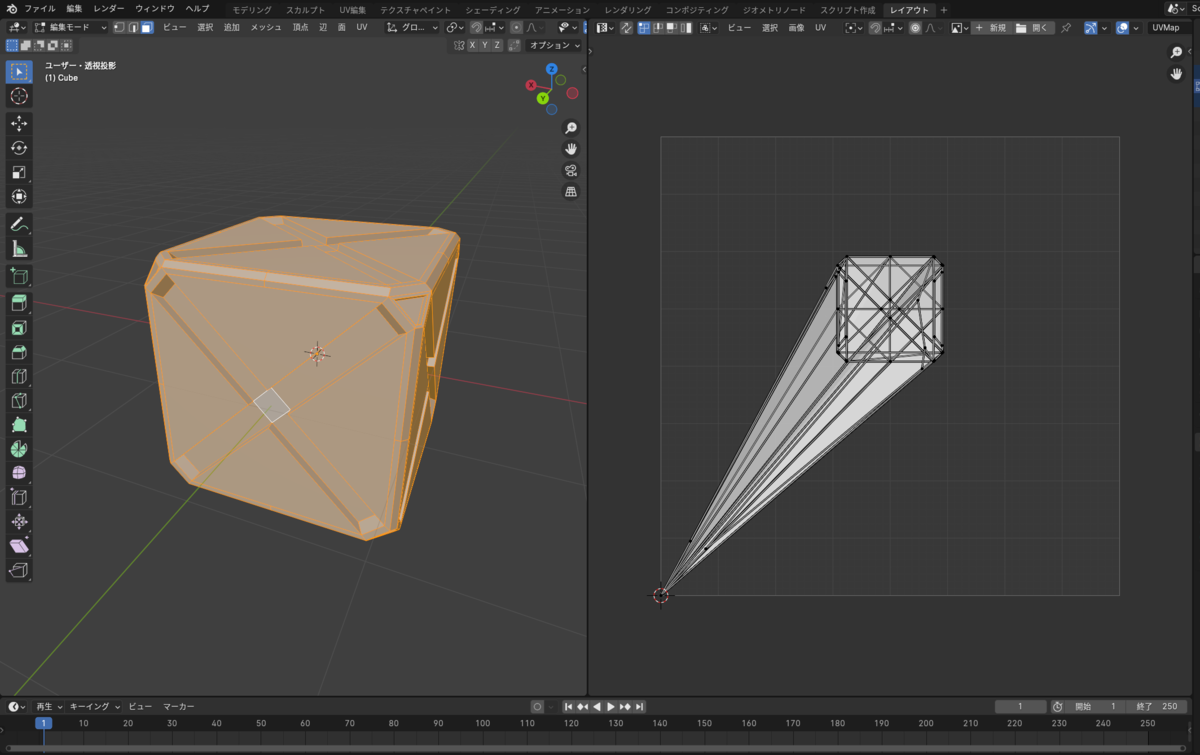Viewport: 1200px width, 755px height.
Task: Click frame 100 on the timeline ruler
Action: pyautogui.click(x=483, y=723)
